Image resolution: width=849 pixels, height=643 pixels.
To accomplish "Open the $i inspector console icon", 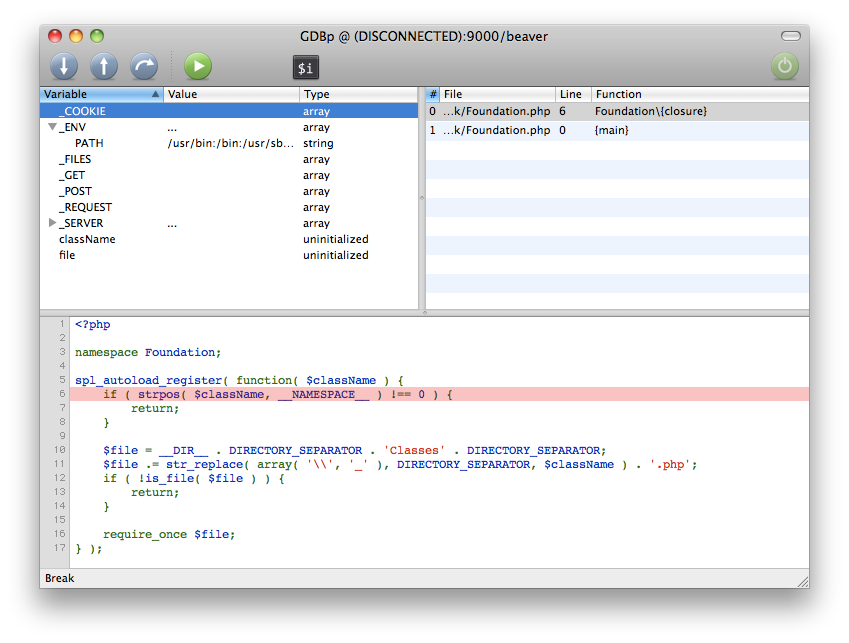I will [x=306, y=68].
